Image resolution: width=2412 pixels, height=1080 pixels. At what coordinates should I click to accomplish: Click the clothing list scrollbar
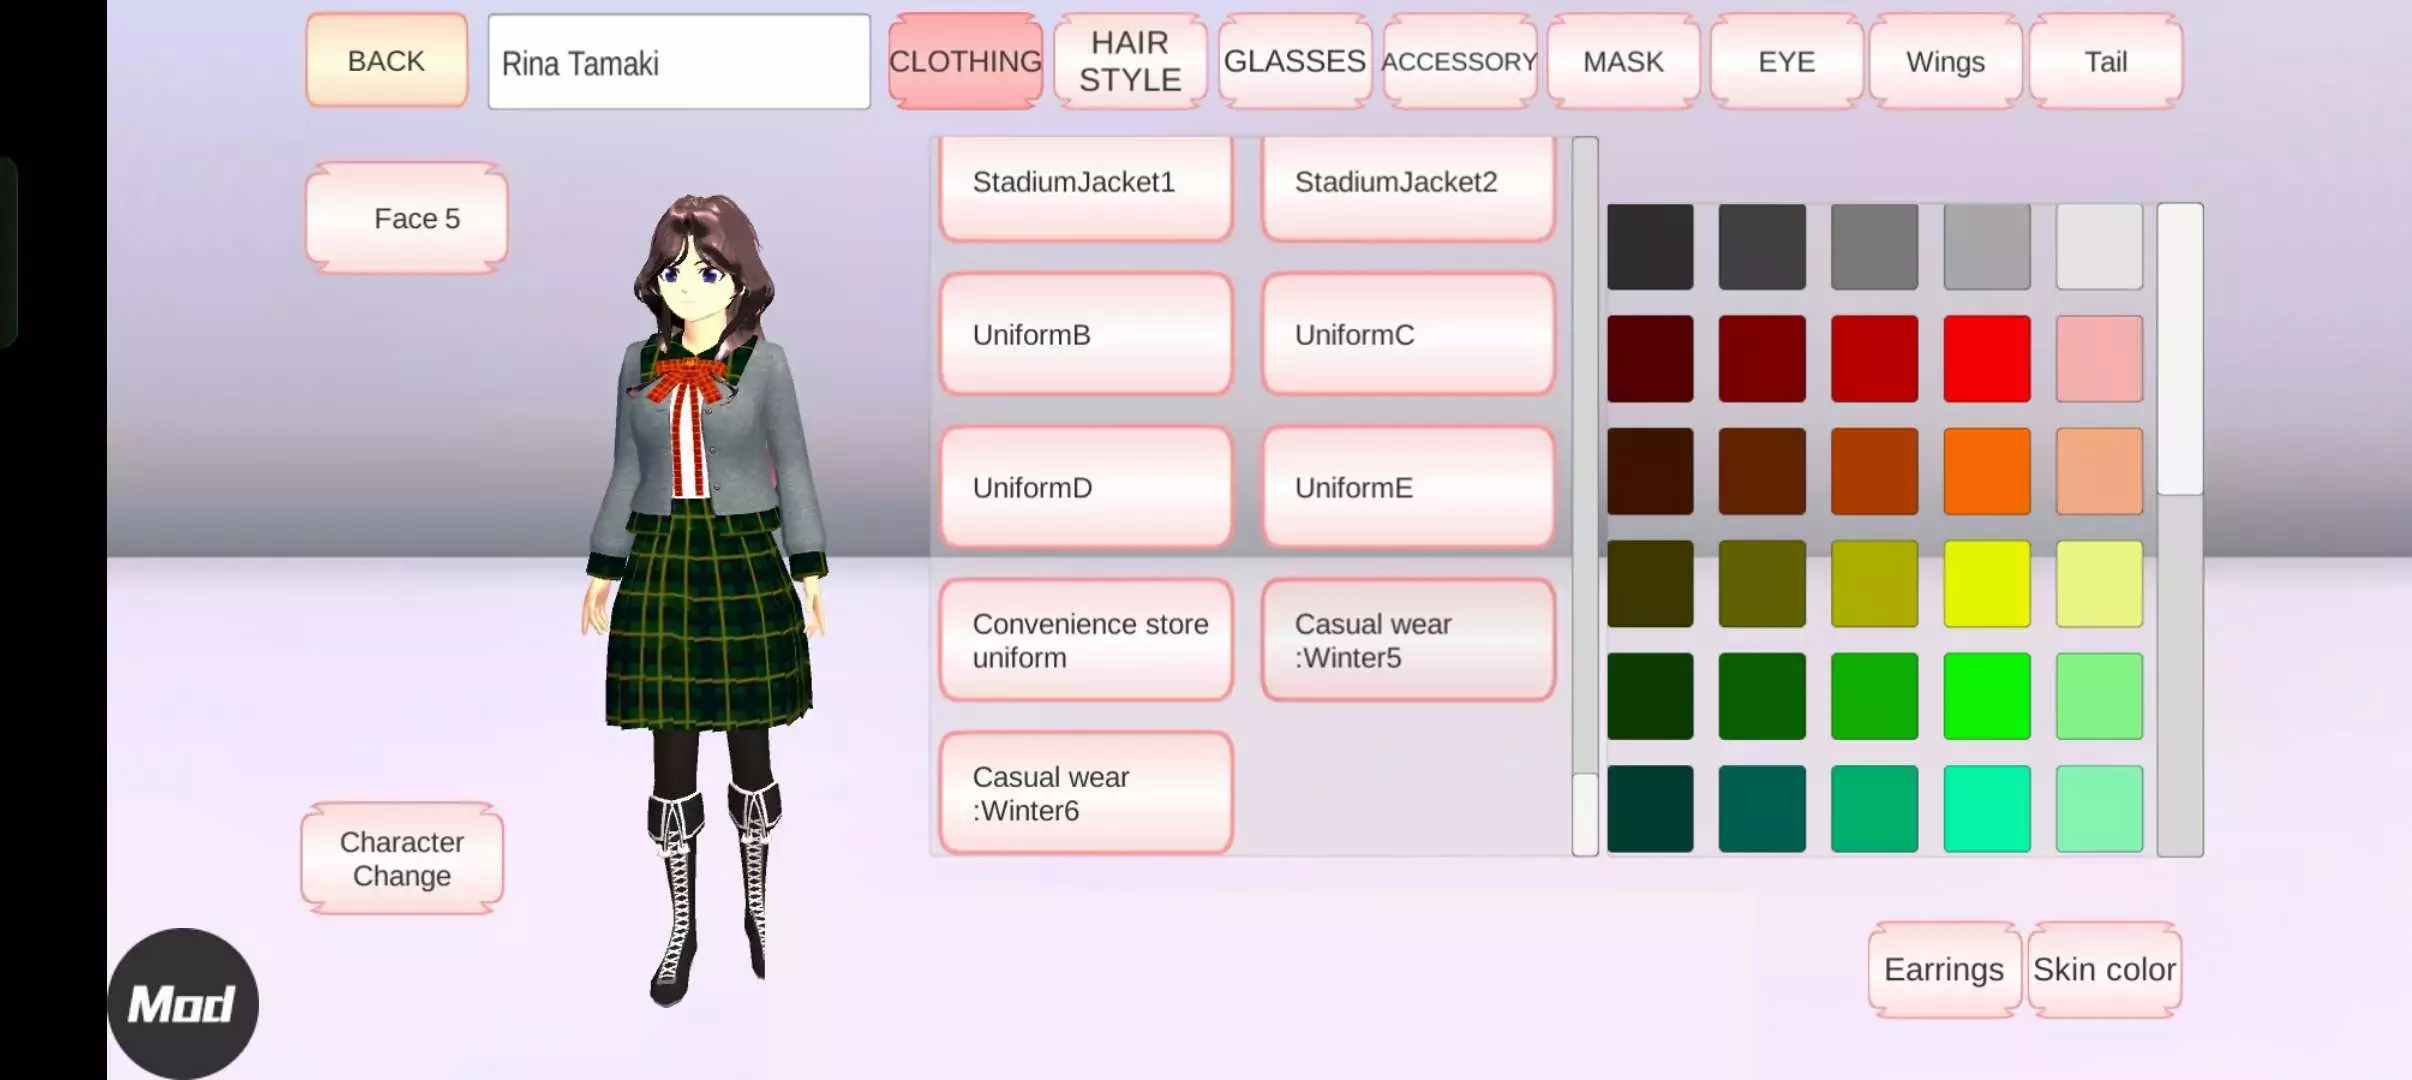(1585, 813)
